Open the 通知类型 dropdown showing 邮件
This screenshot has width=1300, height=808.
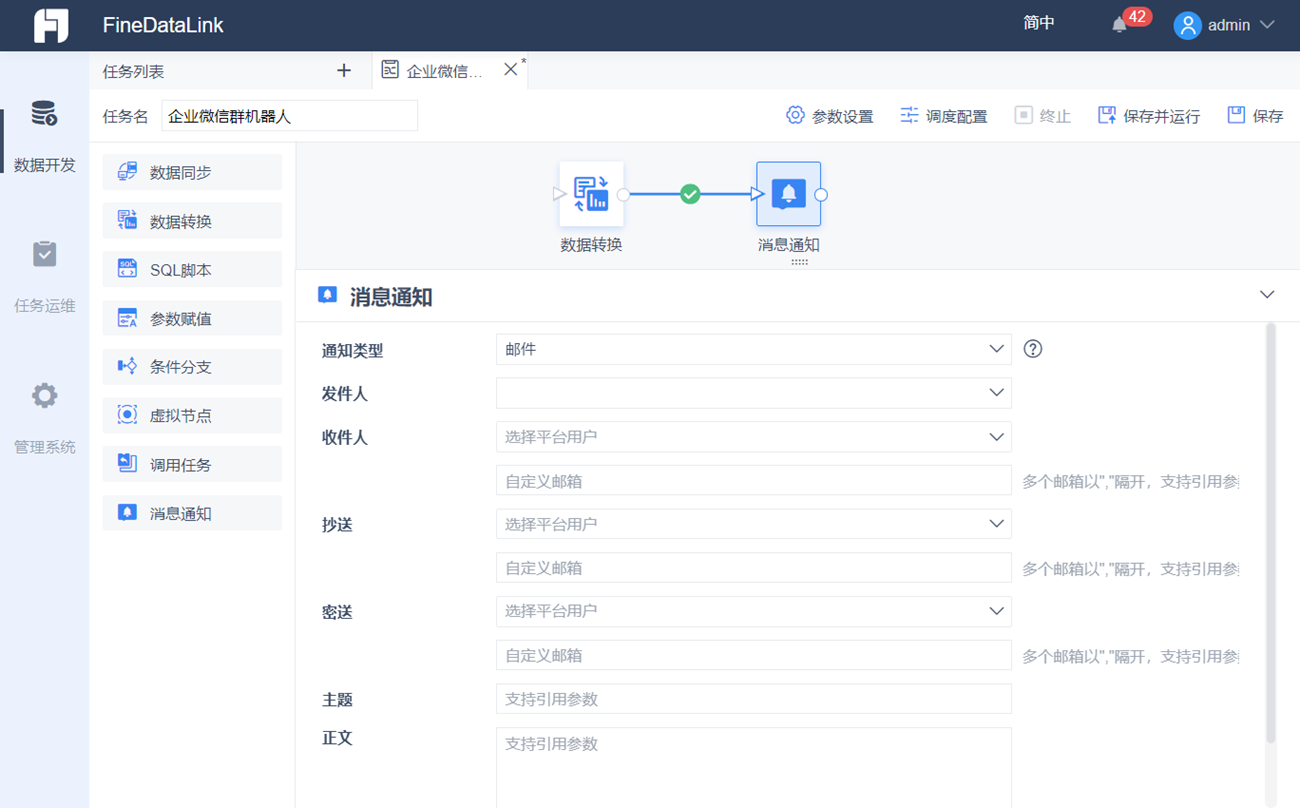(753, 349)
